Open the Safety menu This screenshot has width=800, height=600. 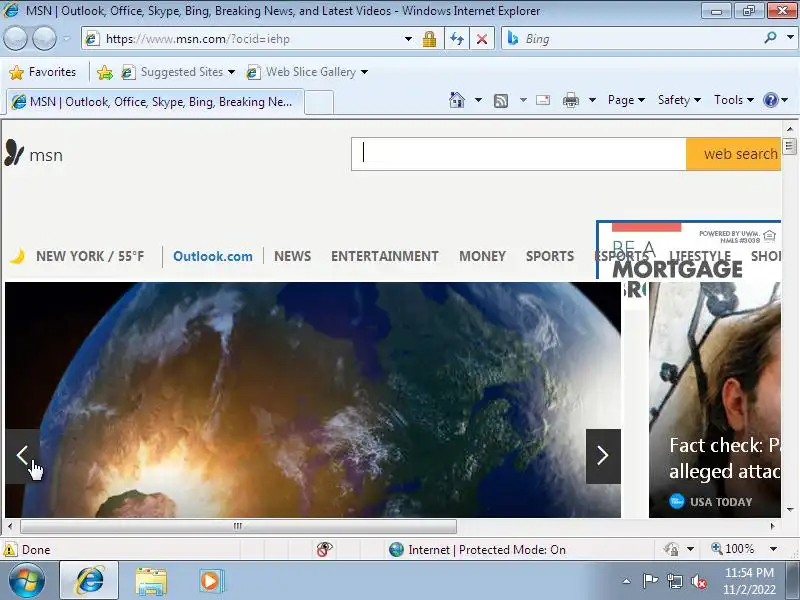tap(679, 100)
